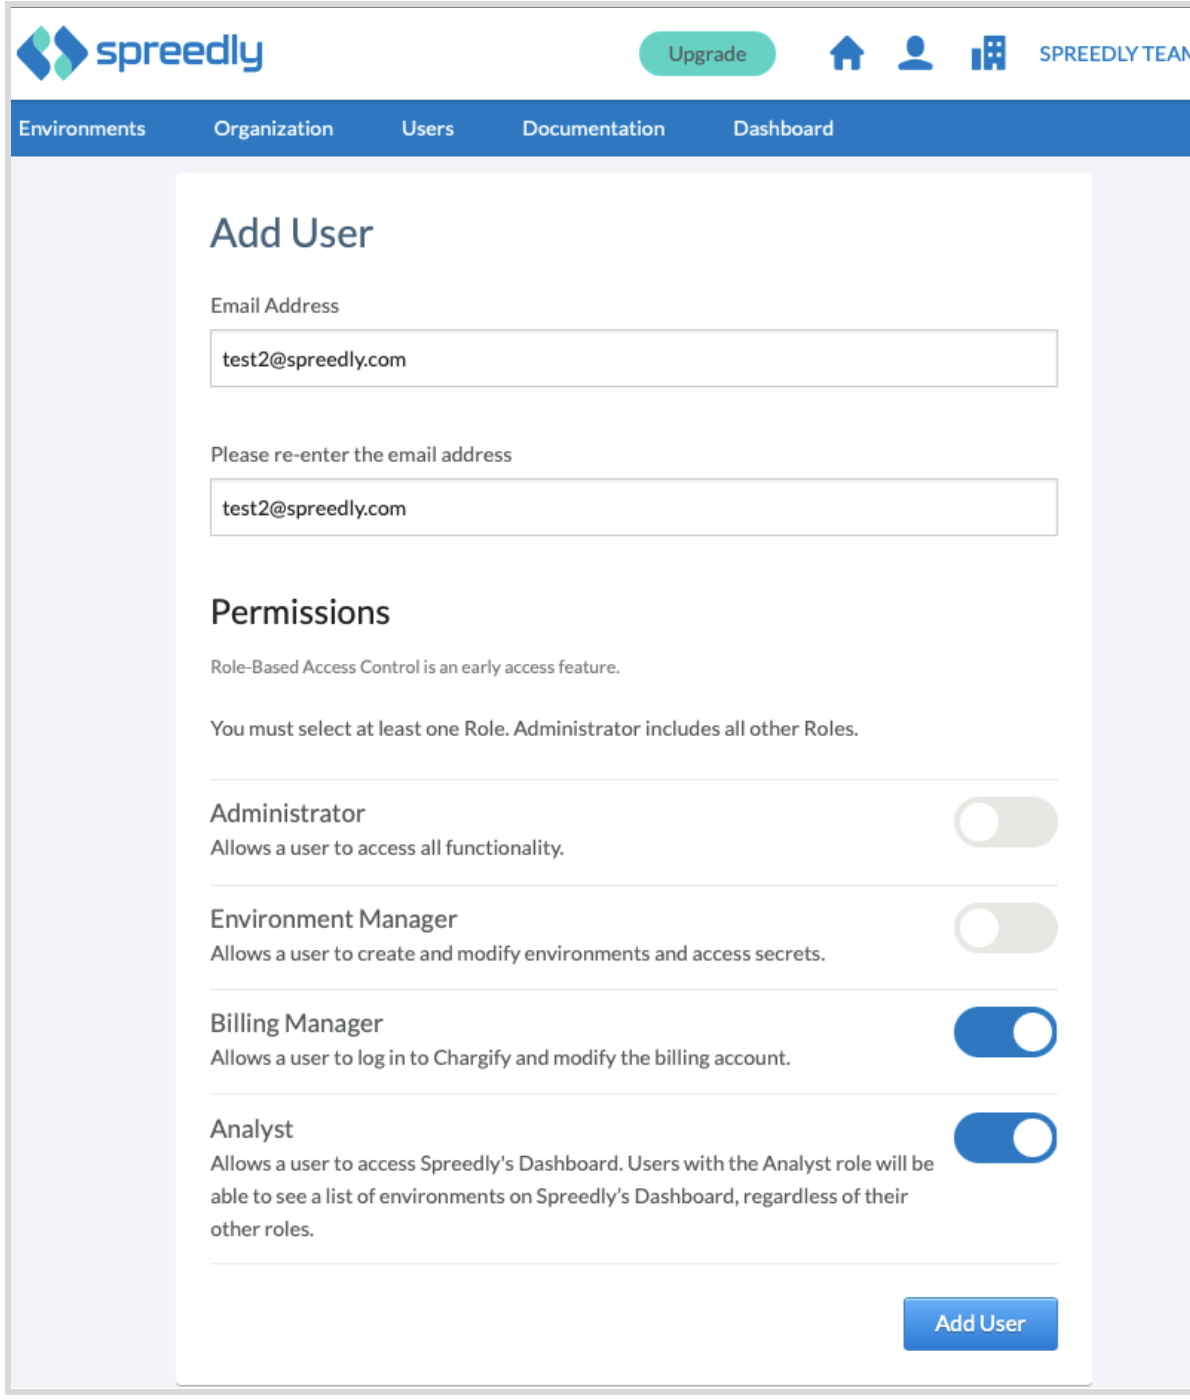Enable the Administrator role toggle
Viewport: 1190px width, 1400px height.
1005,822
